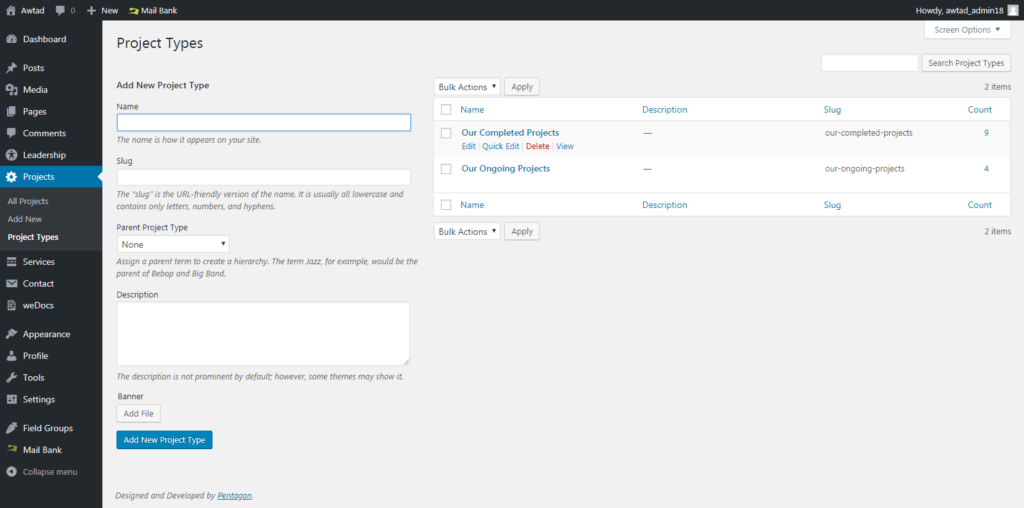This screenshot has height=508, width=1024.
Task: Click the Posts pushpin icon
Action: (12, 68)
